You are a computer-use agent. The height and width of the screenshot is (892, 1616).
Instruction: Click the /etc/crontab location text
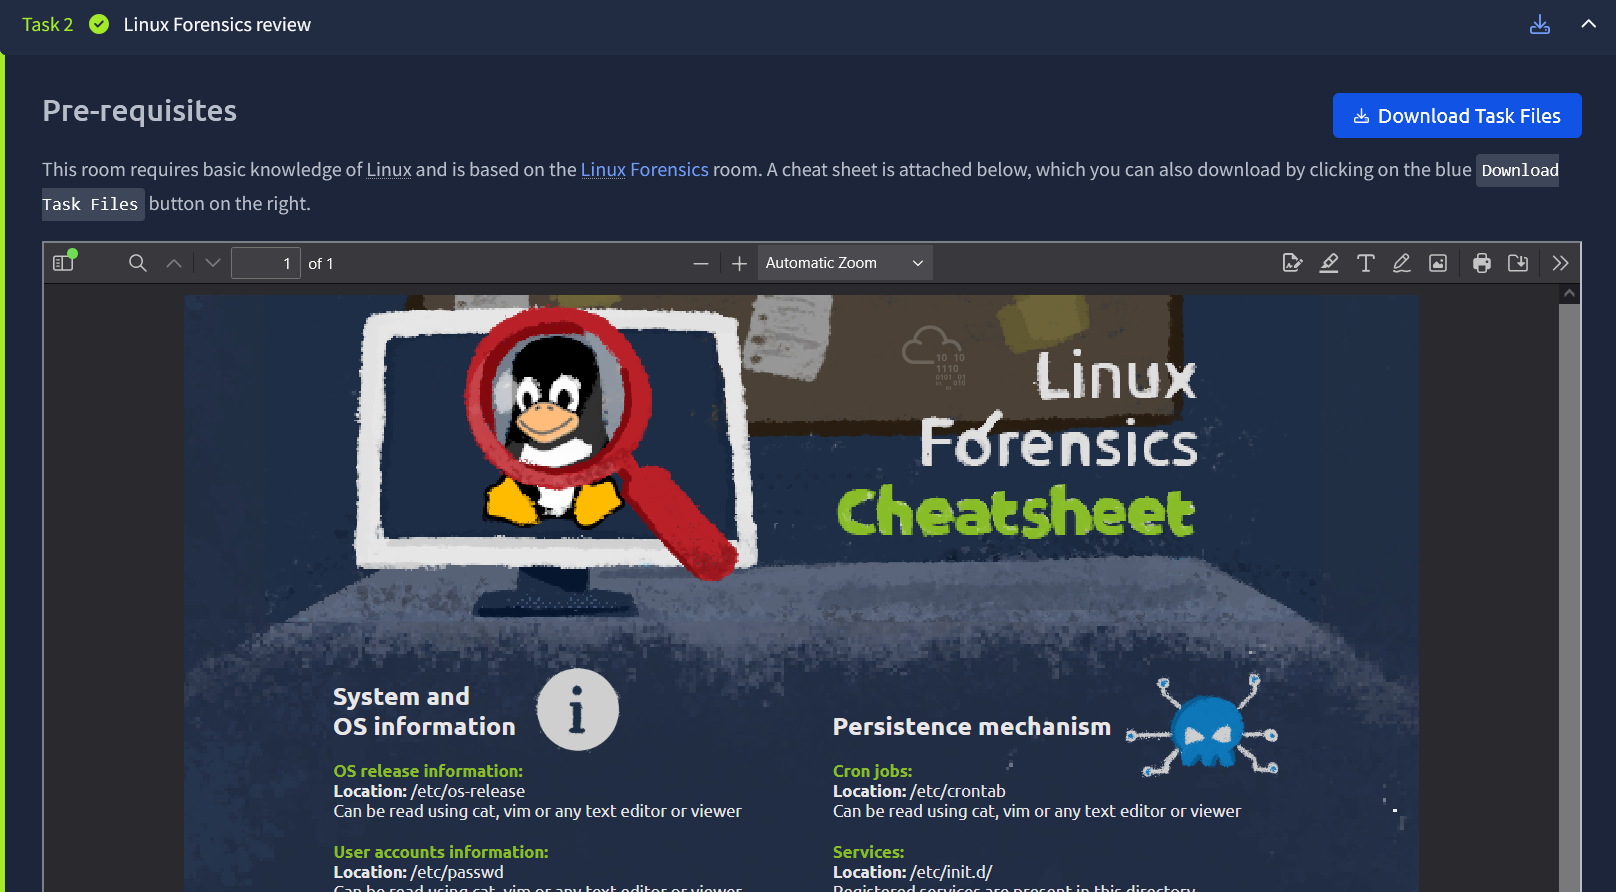coord(958,791)
